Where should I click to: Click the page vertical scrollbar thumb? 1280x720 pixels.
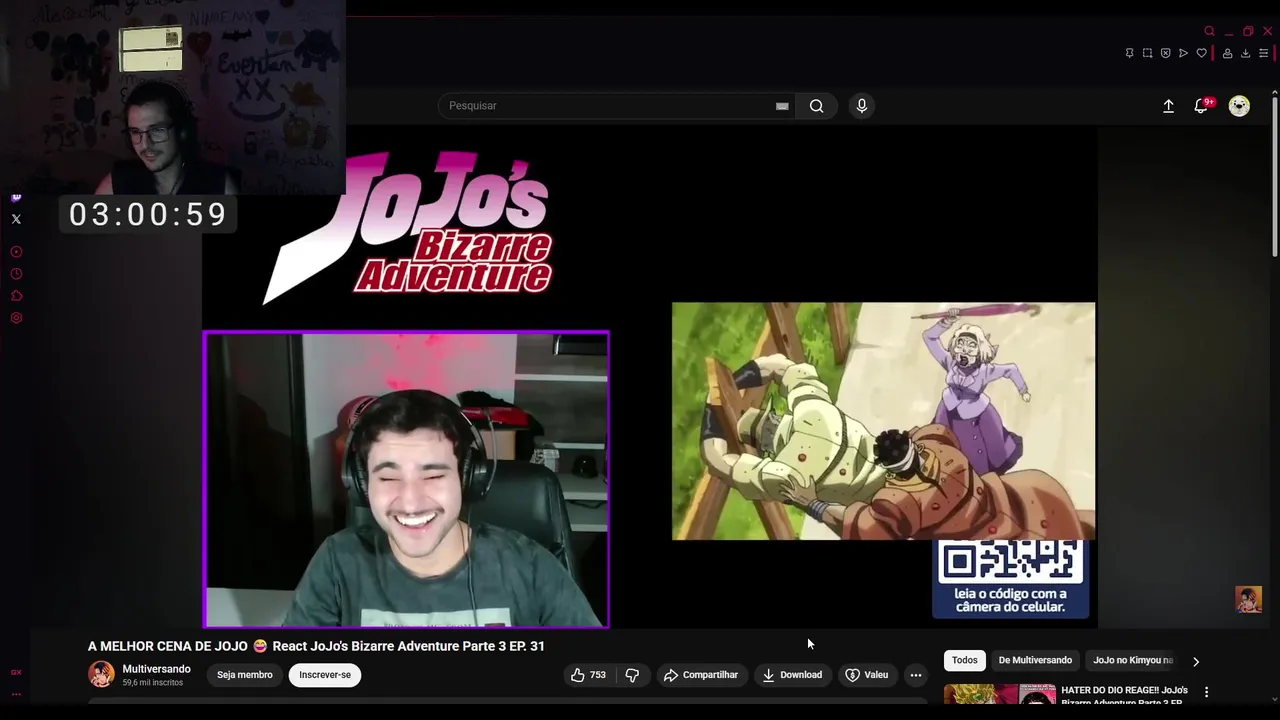click(1274, 176)
